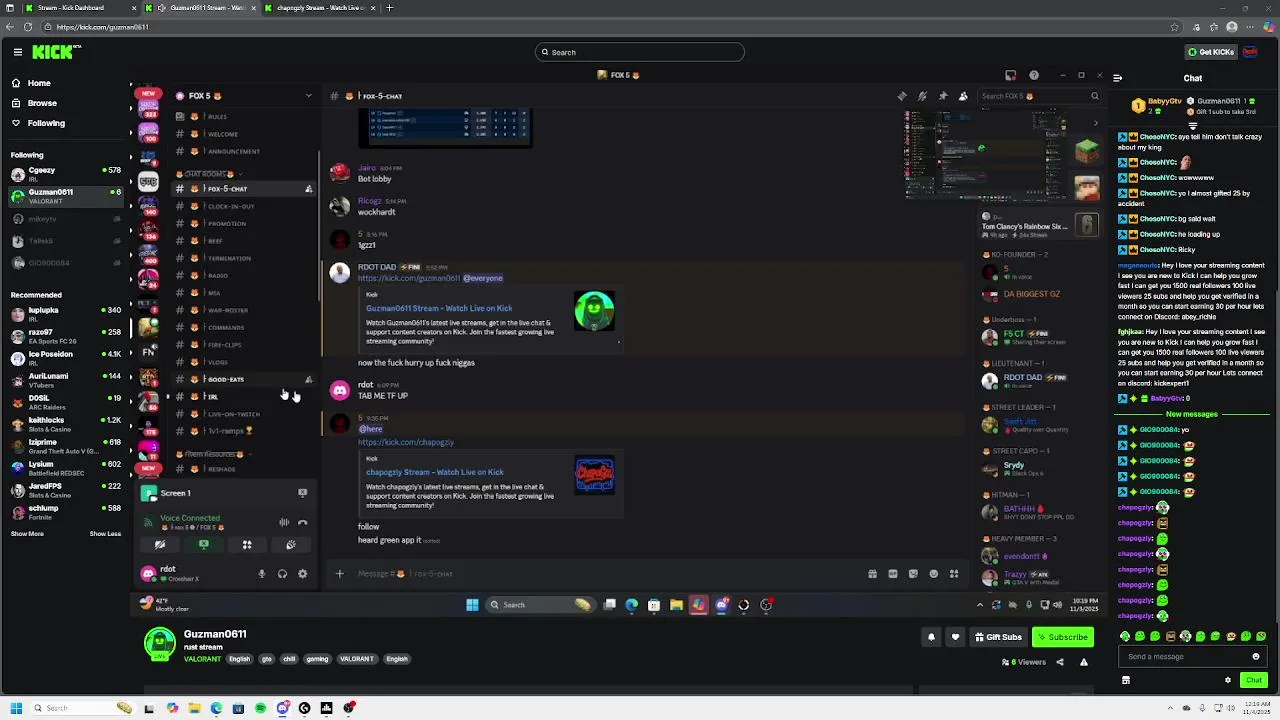This screenshot has height=720, width=1280.
Task: Mute the Guzman0611 Stream tab audio
Action: tap(162, 8)
